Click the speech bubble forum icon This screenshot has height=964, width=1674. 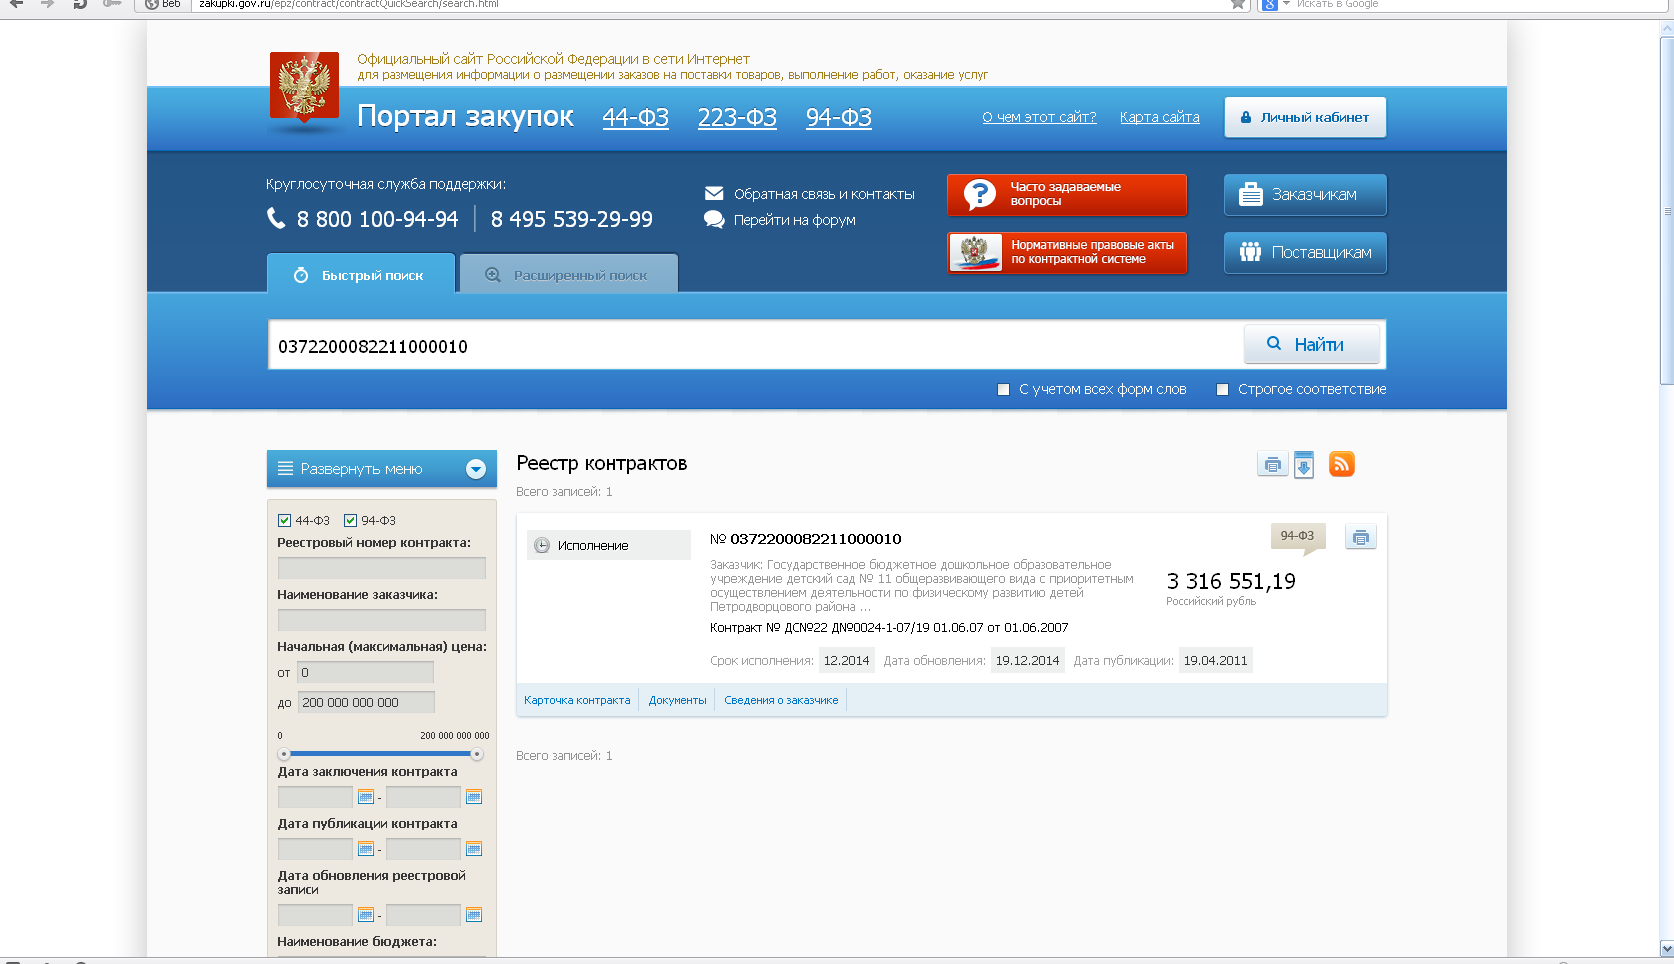click(714, 219)
